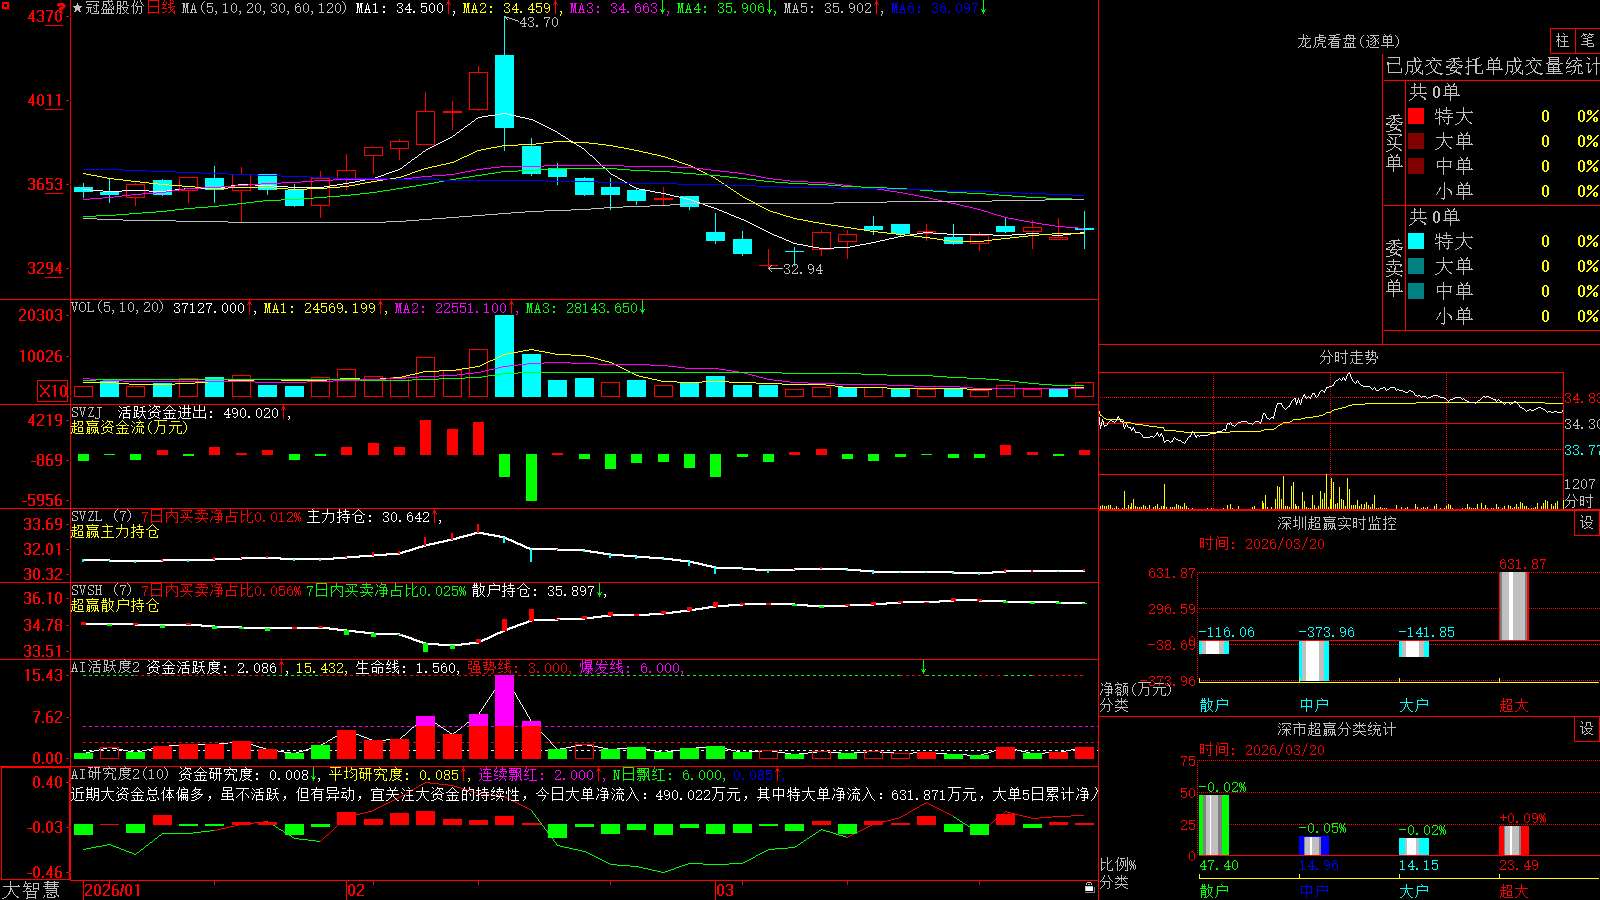Viewport: 1600px width, 900px height.
Task: Click the lock icon at the timeline's end
Action: pos(1090,888)
